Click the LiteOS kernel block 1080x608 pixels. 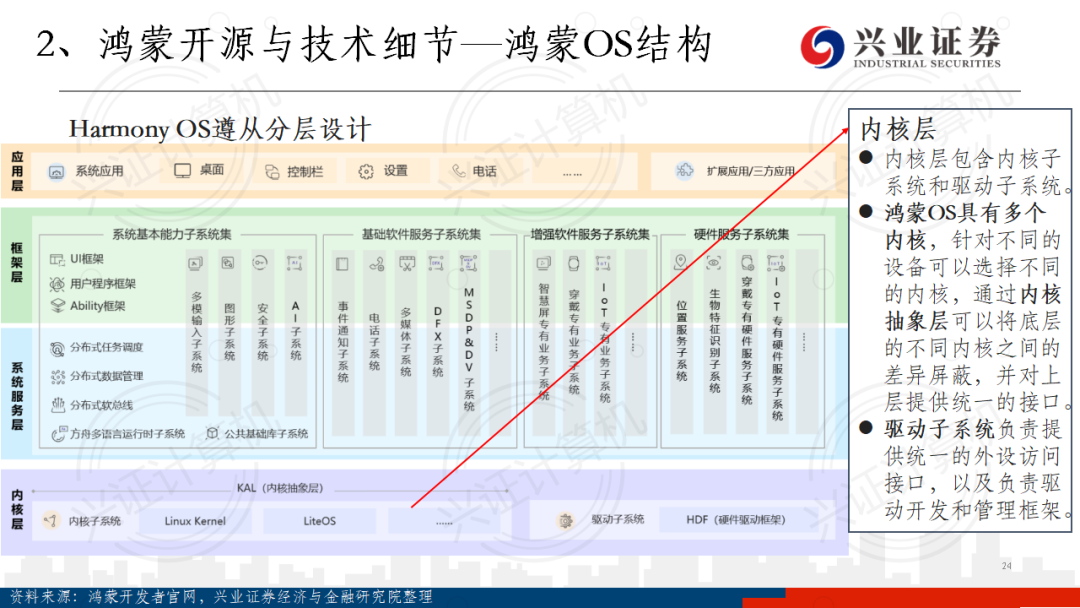pyautogui.click(x=320, y=521)
